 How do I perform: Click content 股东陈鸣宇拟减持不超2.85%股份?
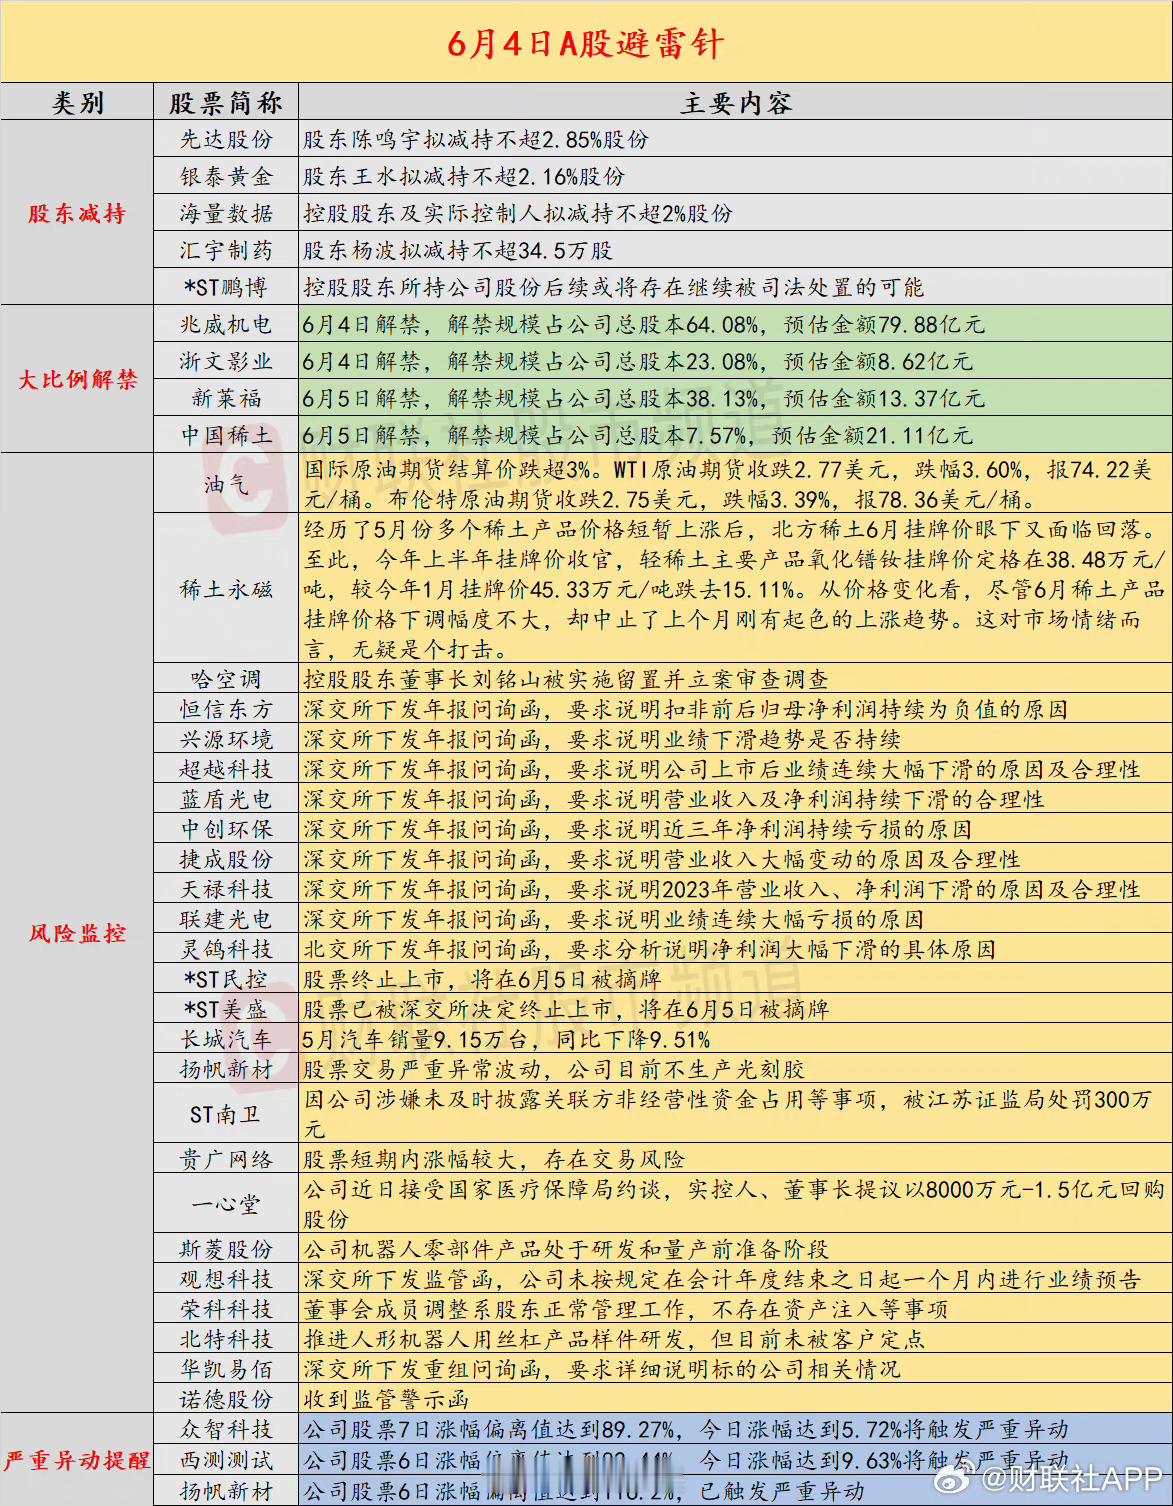click(x=476, y=140)
